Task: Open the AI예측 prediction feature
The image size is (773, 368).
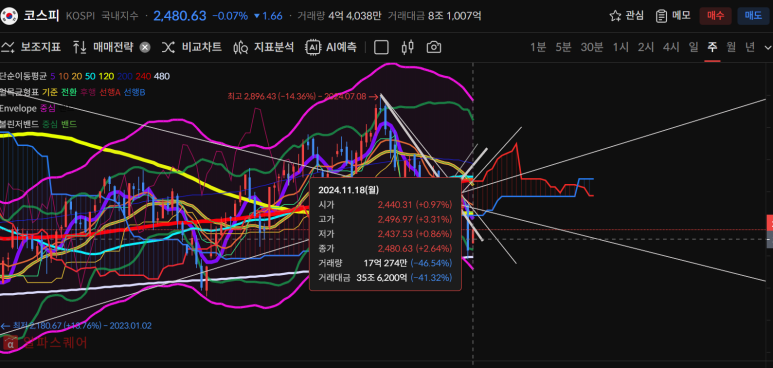Action: click(331, 47)
